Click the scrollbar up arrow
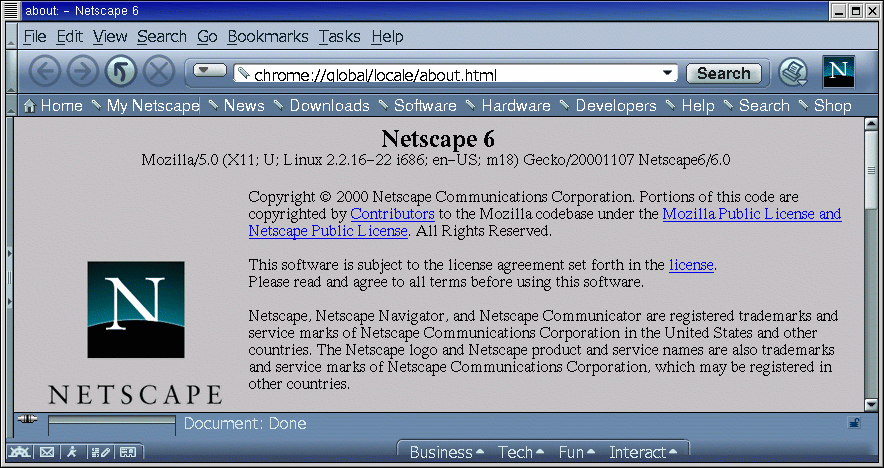This screenshot has height=468, width=884. click(871, 124)
